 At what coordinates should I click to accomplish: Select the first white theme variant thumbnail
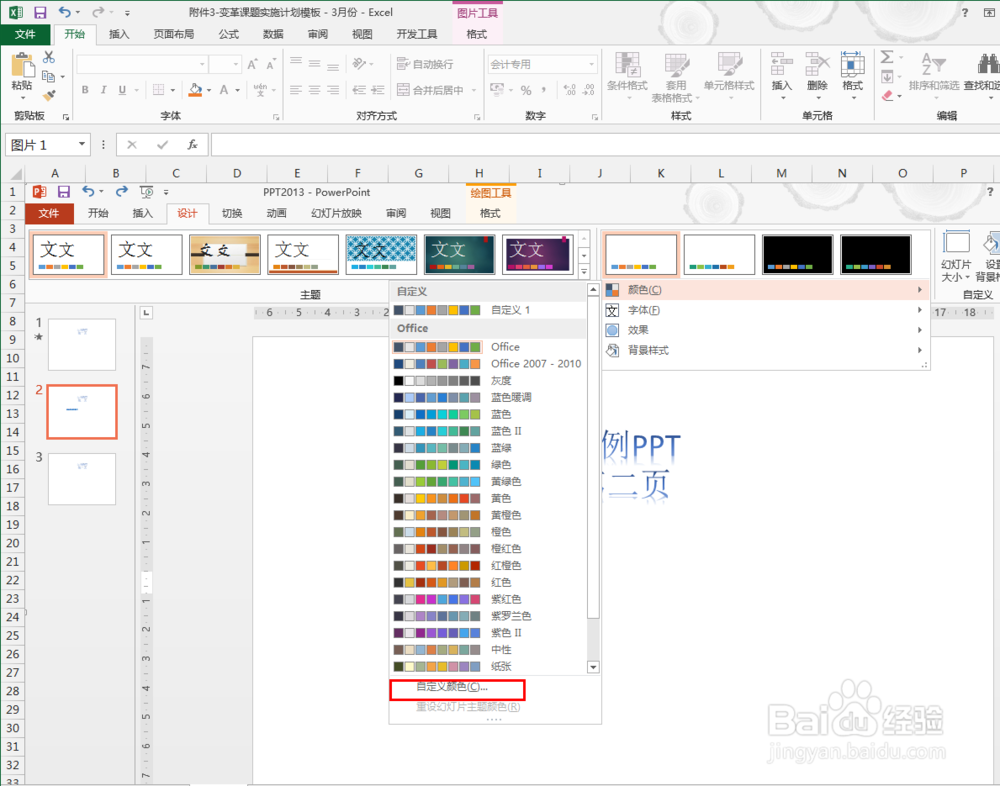point(640,255)
